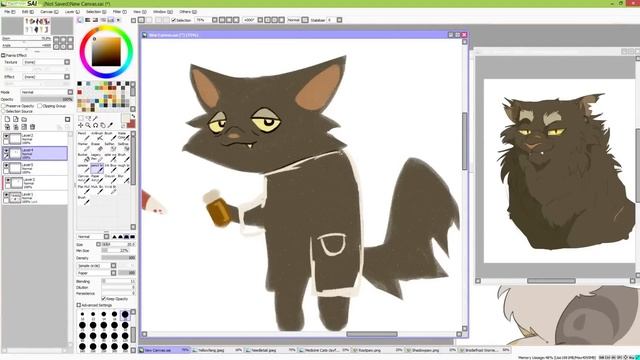Click the navigator thumbnail preview
The width and height of the screenshot is (640, 360).
(x=37, y=26)
